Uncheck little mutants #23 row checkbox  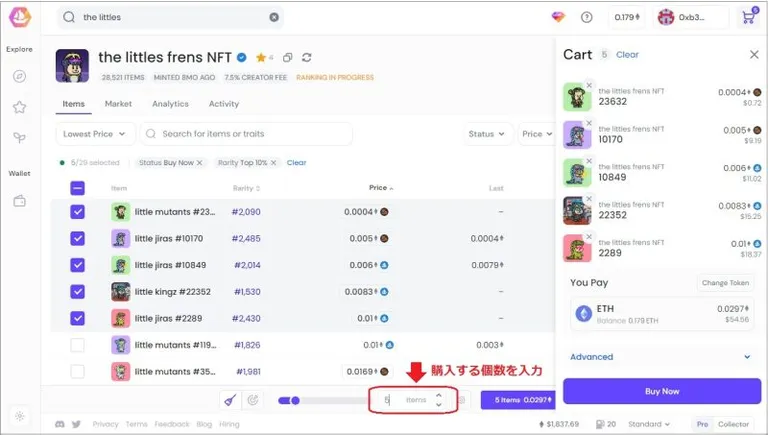click(77, 212)
